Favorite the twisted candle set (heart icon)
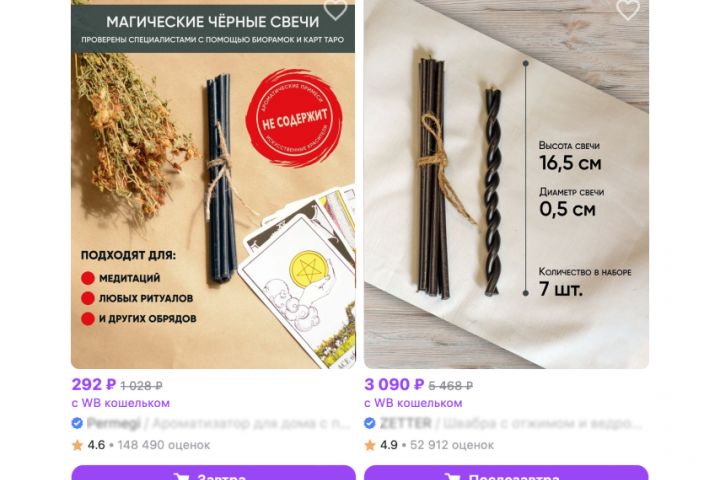 628,9
